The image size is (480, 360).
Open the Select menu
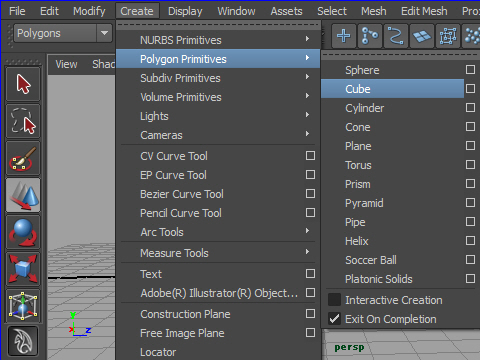pyautogui.click(x=332, y=11)
